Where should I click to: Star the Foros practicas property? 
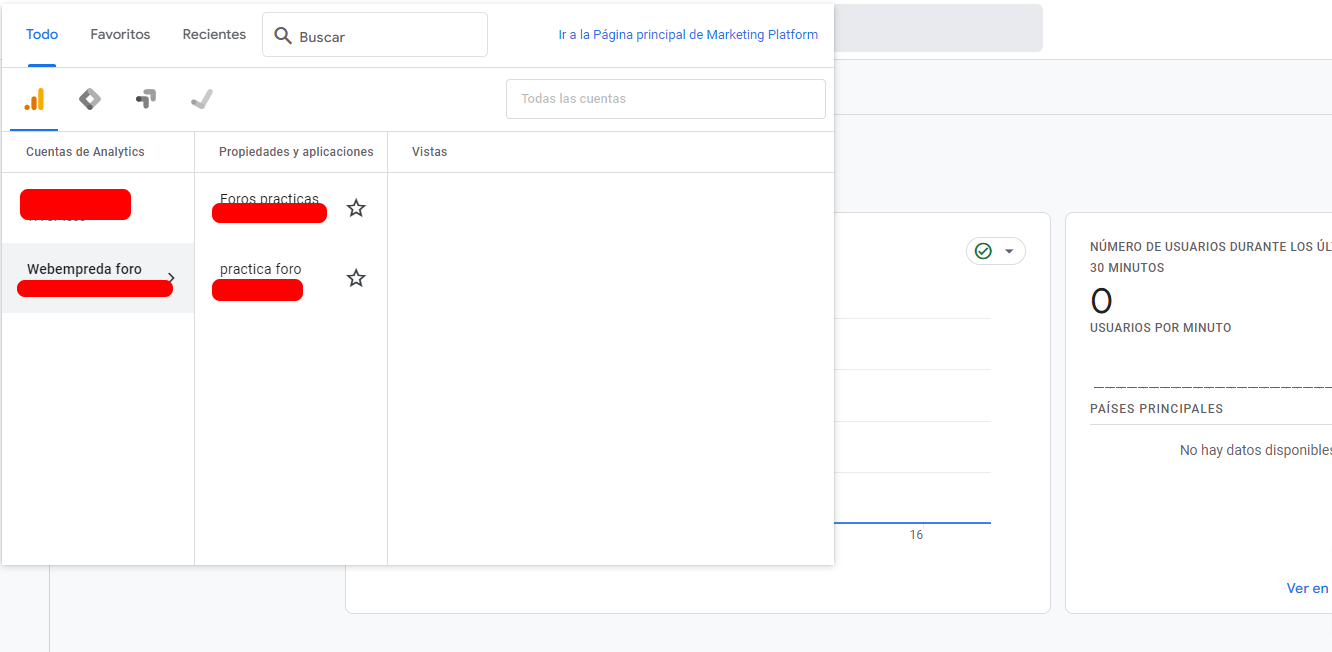pos(356,208)
